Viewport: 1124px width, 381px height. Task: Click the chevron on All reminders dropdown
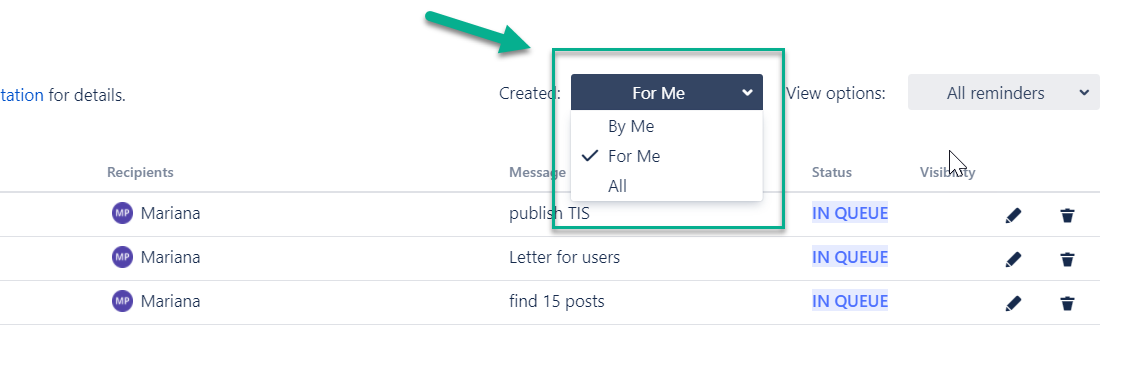coord(1085,93)
